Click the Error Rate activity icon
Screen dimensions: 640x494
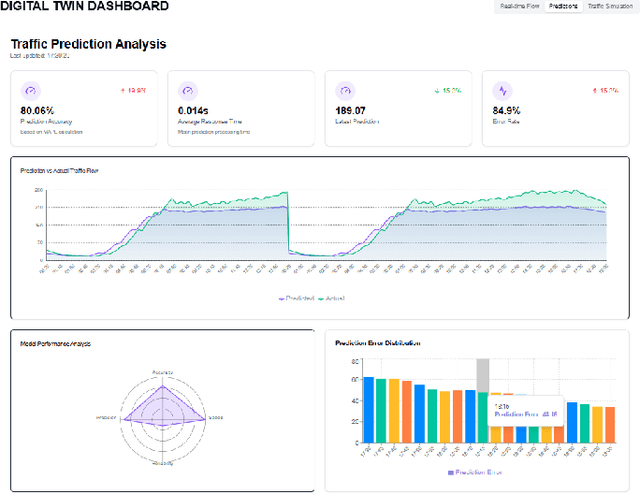pos(502,91)
